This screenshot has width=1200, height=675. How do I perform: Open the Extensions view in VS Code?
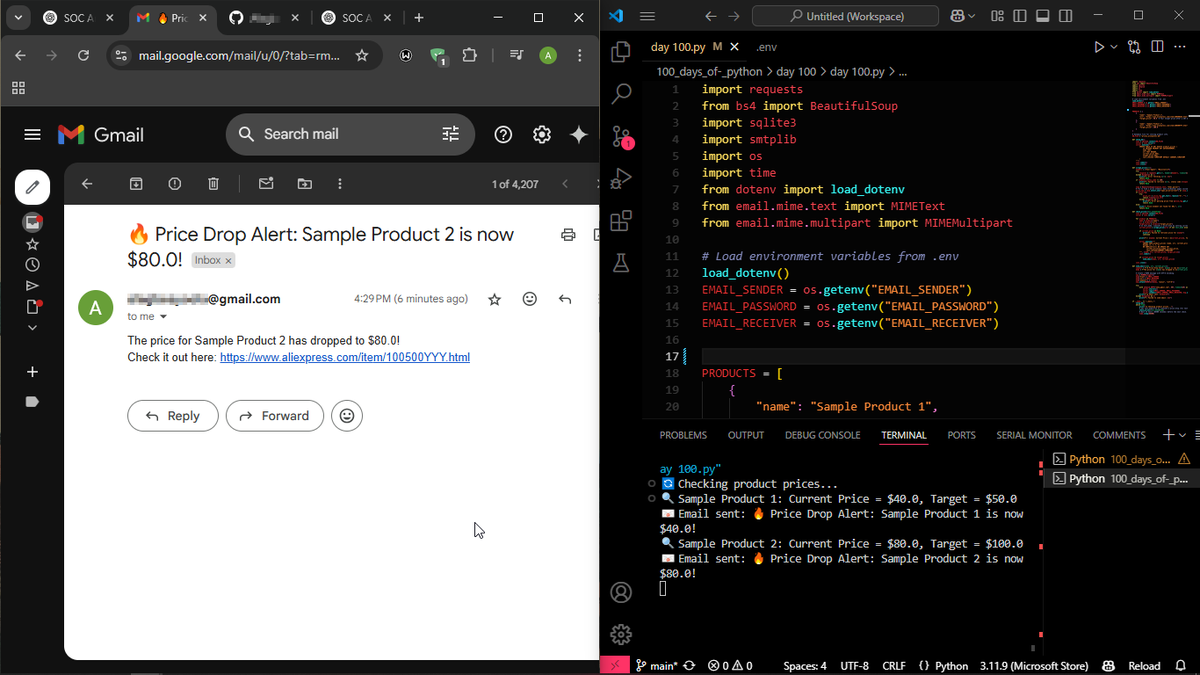coord(621,221)
